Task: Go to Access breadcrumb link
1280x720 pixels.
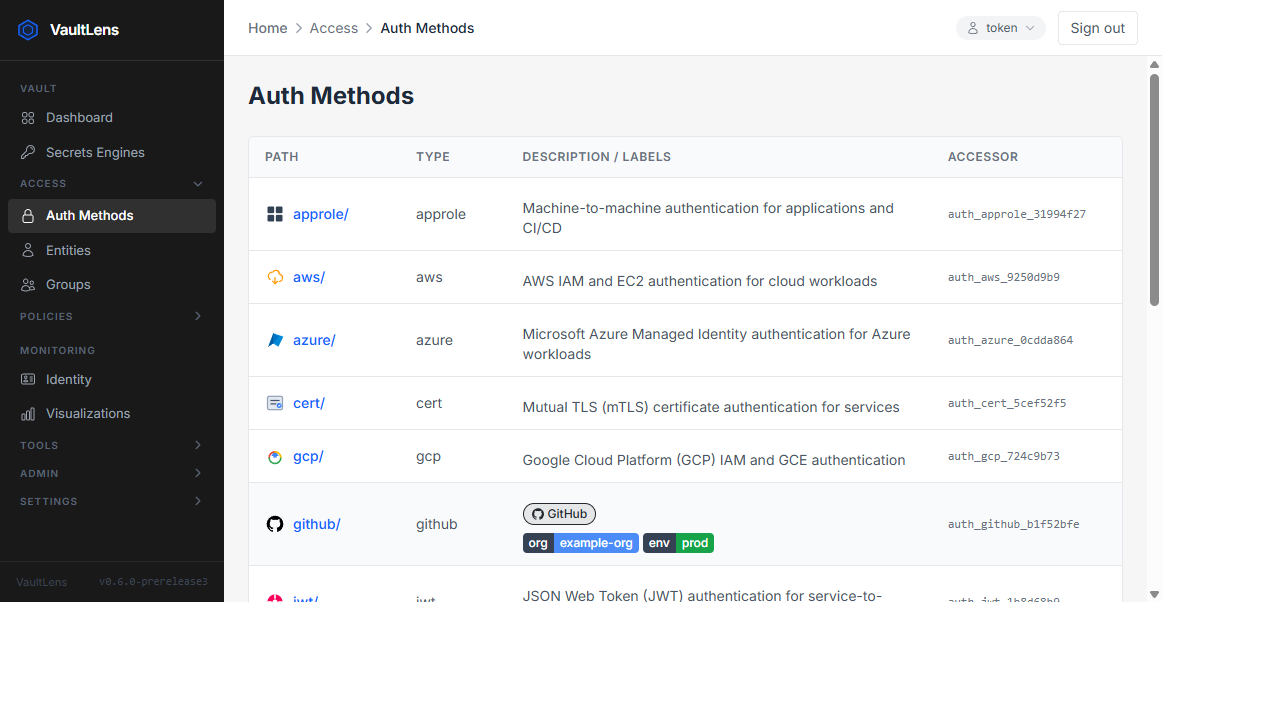Action: pyautogui.click(x=334, y=28)
